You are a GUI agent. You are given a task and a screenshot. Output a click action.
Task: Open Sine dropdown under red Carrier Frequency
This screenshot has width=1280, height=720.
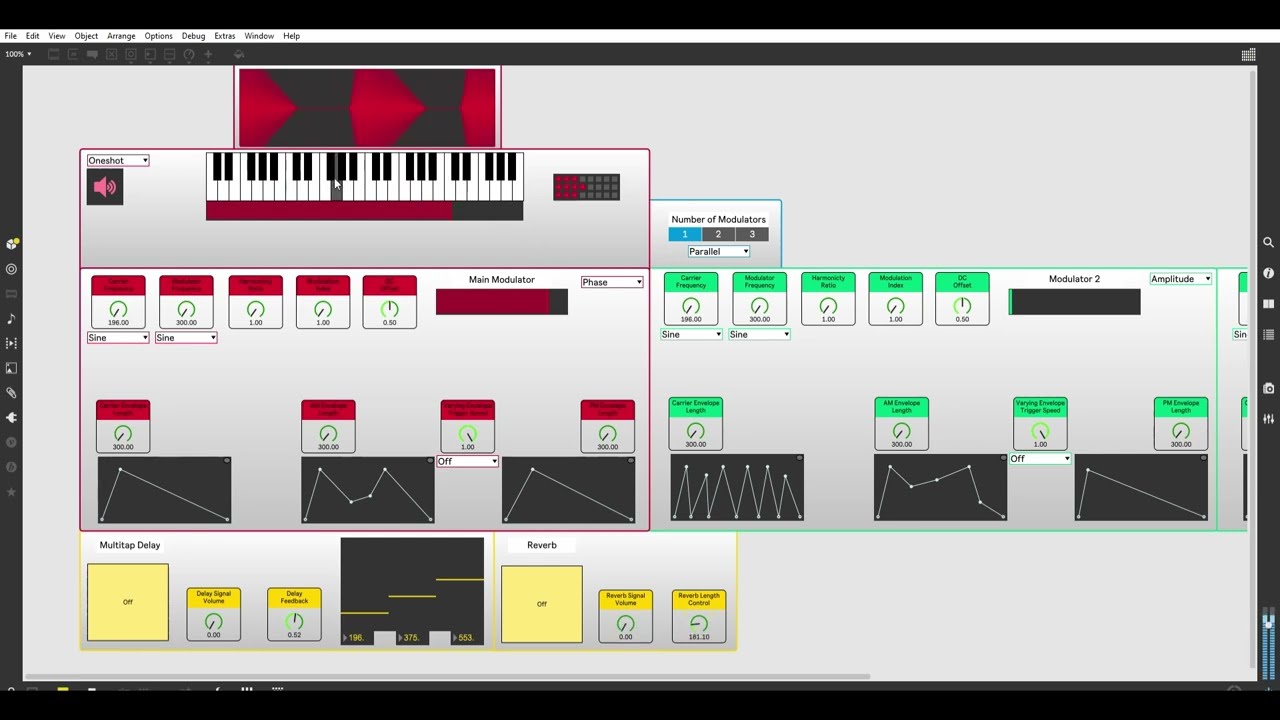point(118,338)
